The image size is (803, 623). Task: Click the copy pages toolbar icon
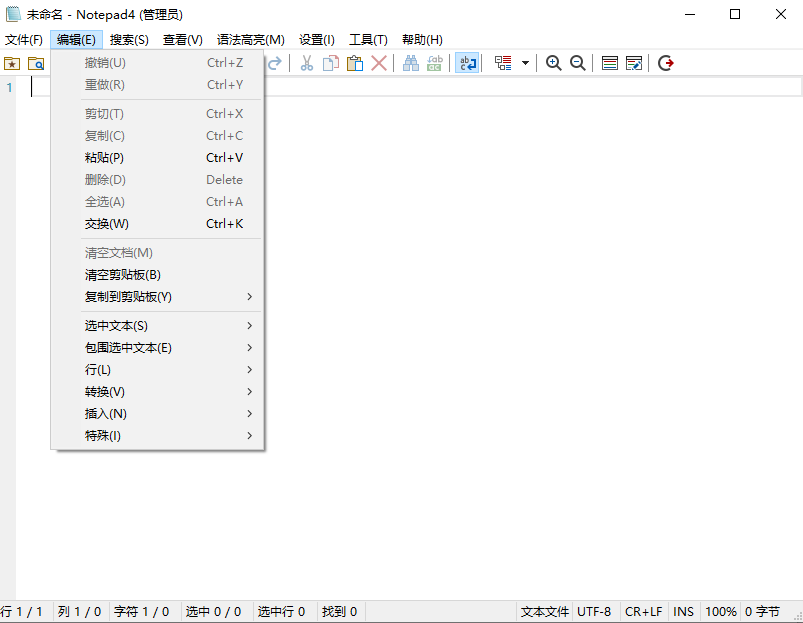pyautogui.click(x=331, y=63)
